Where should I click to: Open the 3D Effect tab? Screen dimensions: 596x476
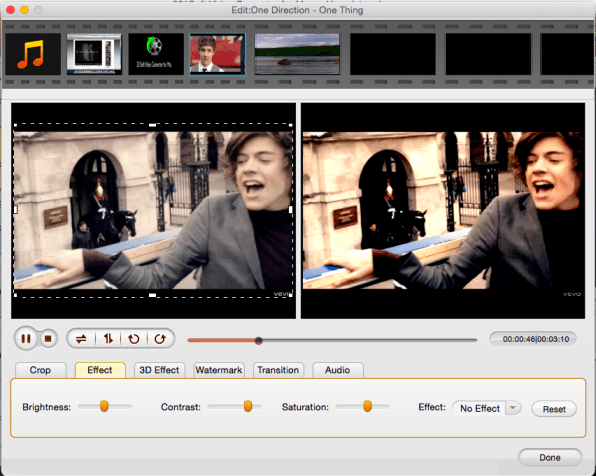tap(159, 370)
